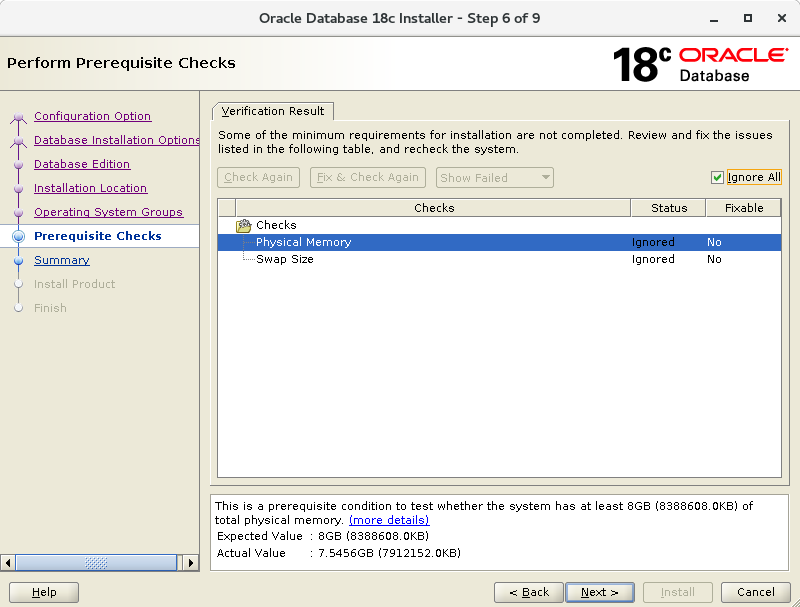Click the Fix & Check Again button
This screenshot has width=800, height=607.
pos(368,178)
